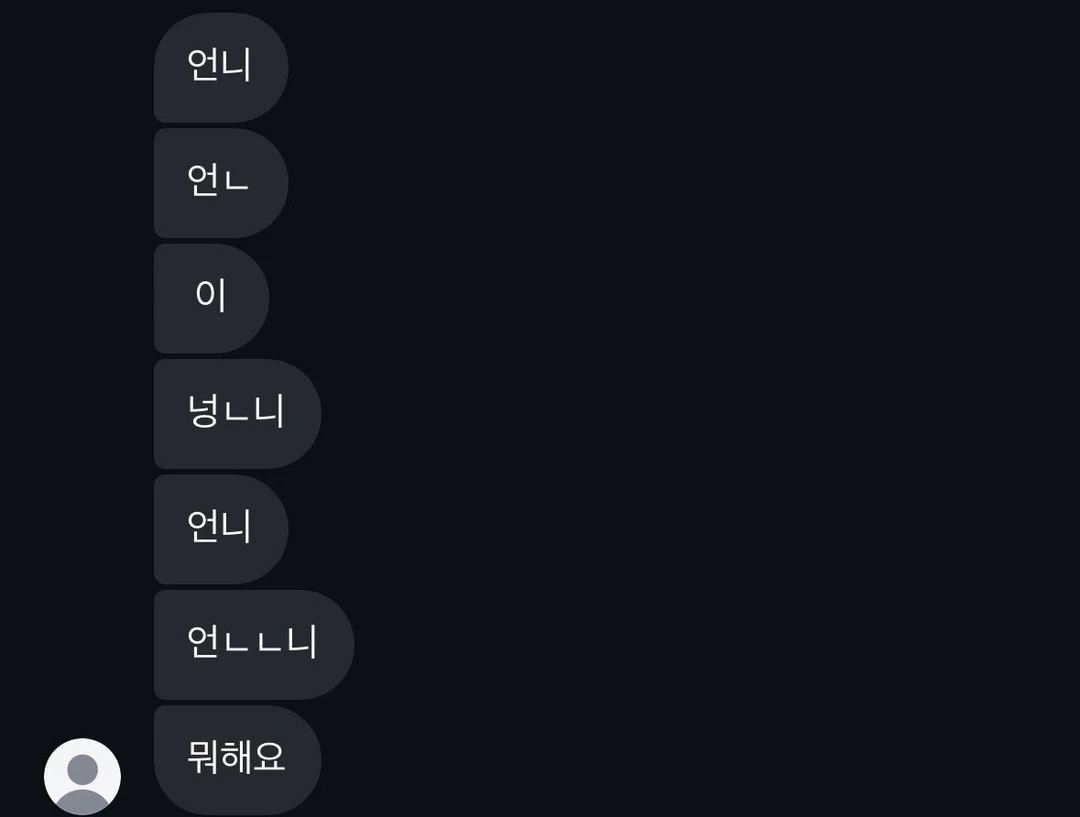The image size is (1080, 817).
Task: Click the typo message "닝ㄴ니" text
Action: pyautogui.click(x=237, y=411)
